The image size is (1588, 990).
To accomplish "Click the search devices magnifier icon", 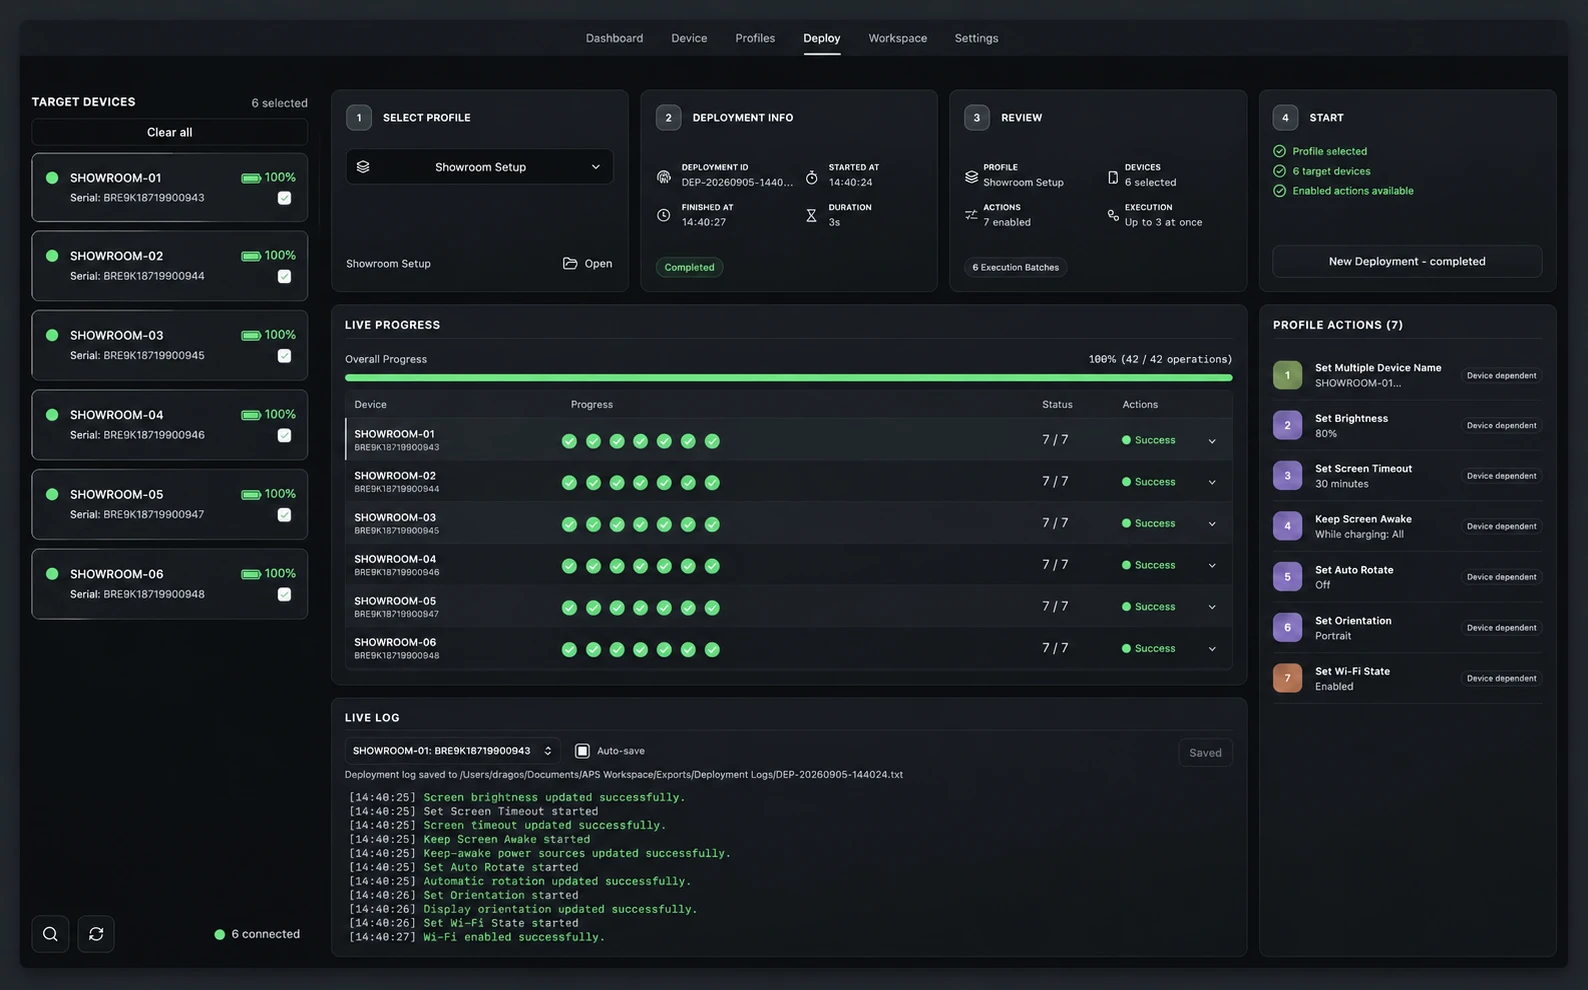I will point(50,934).
